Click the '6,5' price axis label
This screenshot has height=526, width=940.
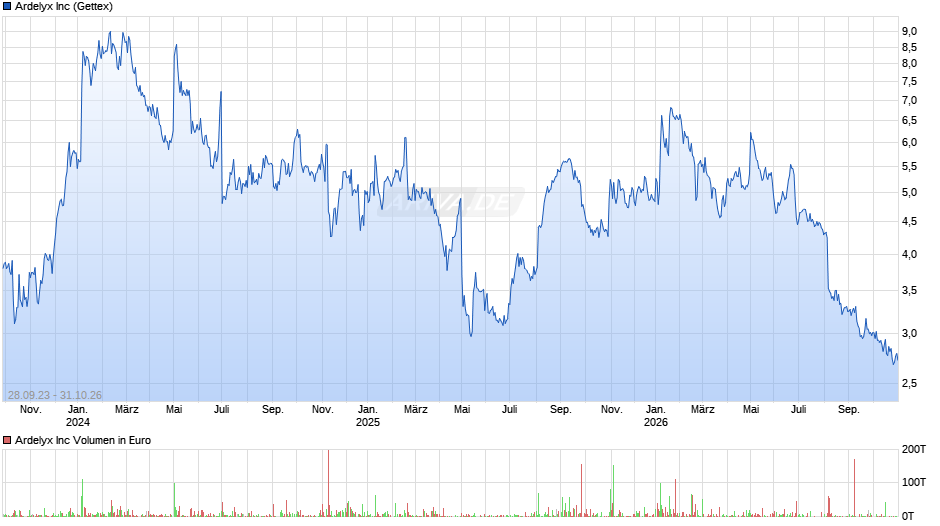[909, 121]
